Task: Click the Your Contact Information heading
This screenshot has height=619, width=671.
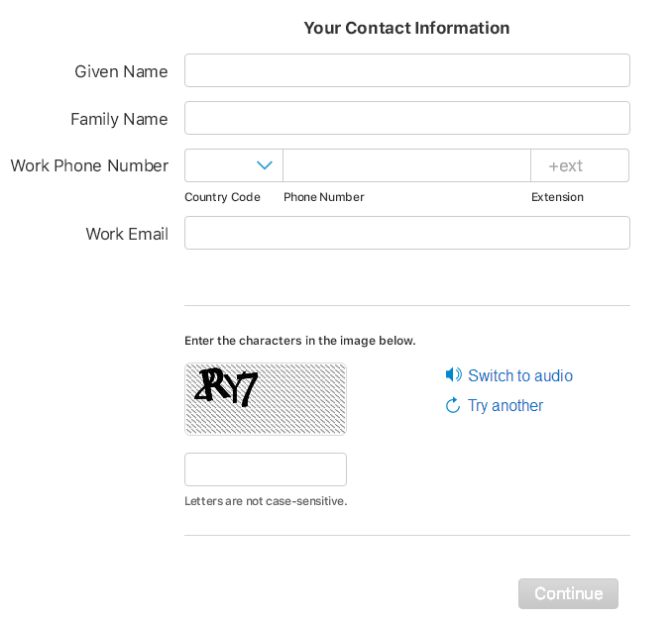Action: coord(407,28)
